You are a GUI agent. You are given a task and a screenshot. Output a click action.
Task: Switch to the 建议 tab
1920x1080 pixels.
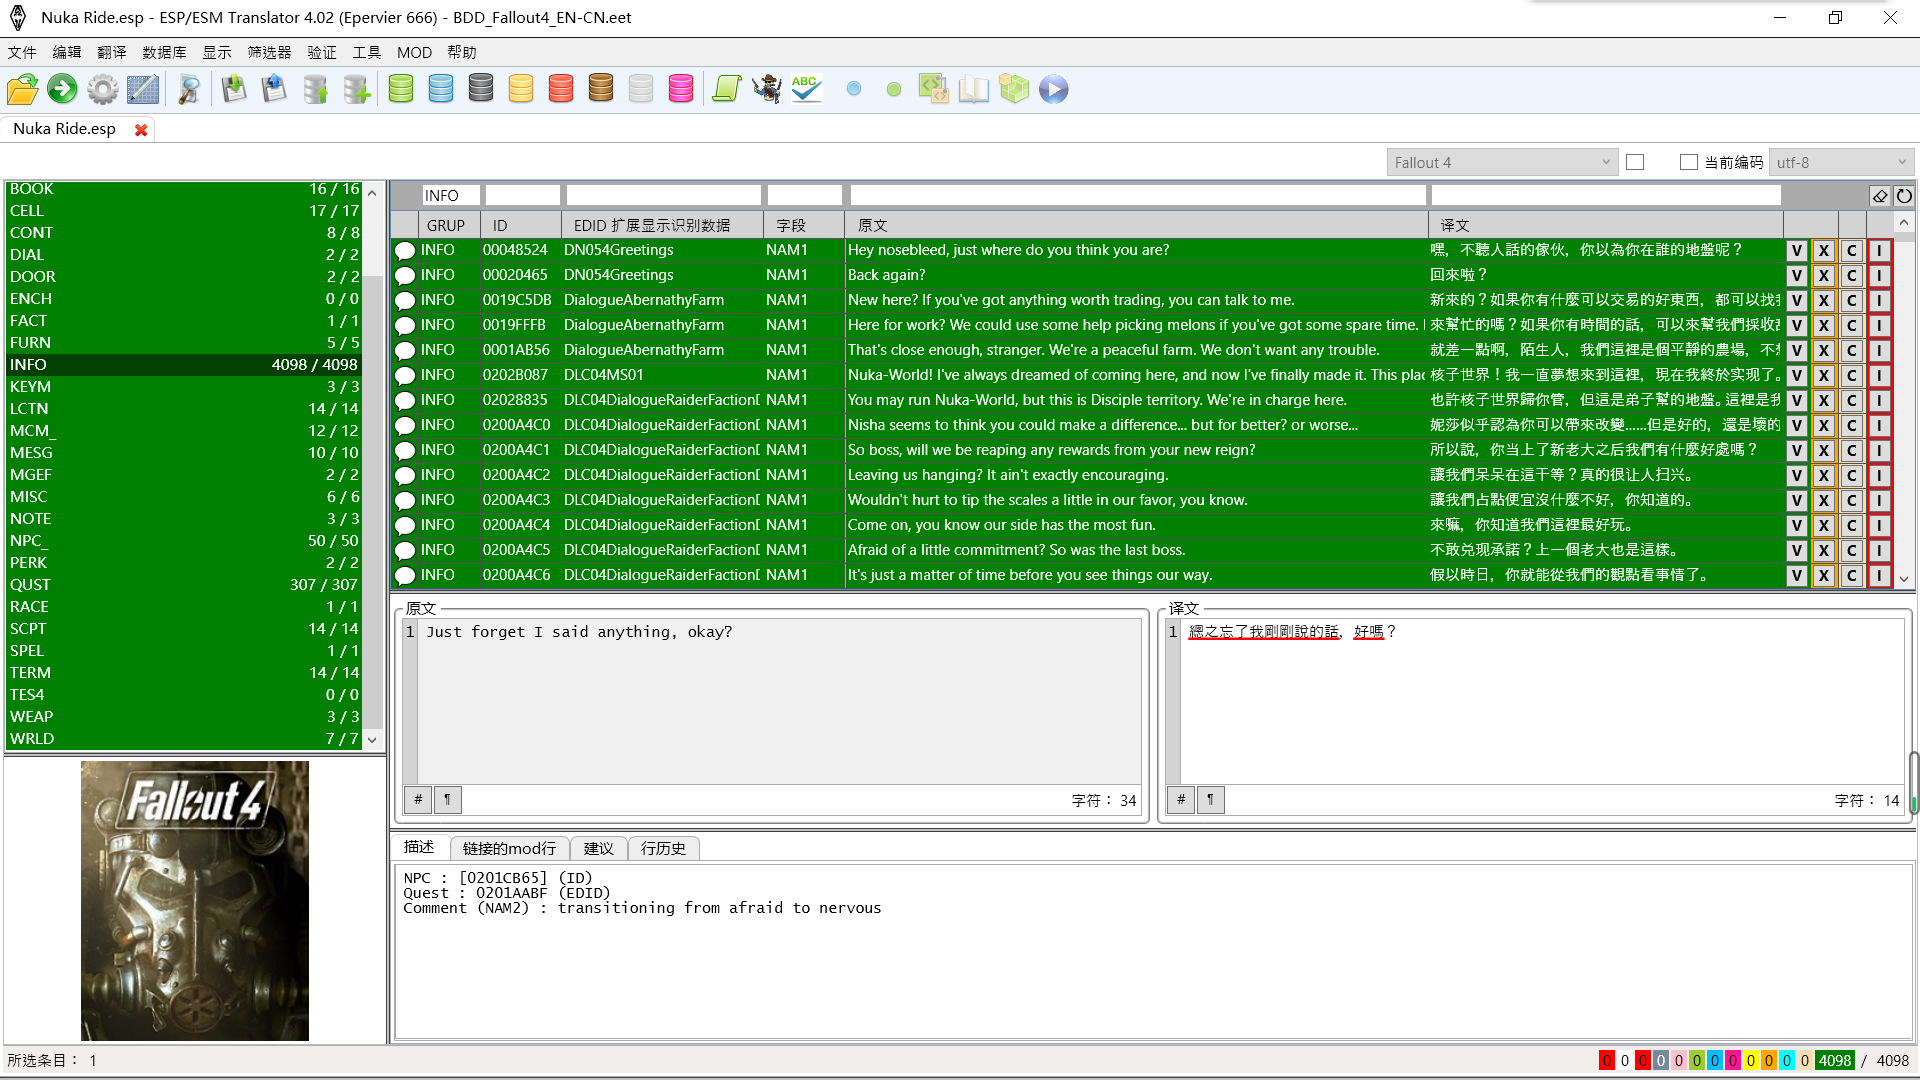click(598, 848)
